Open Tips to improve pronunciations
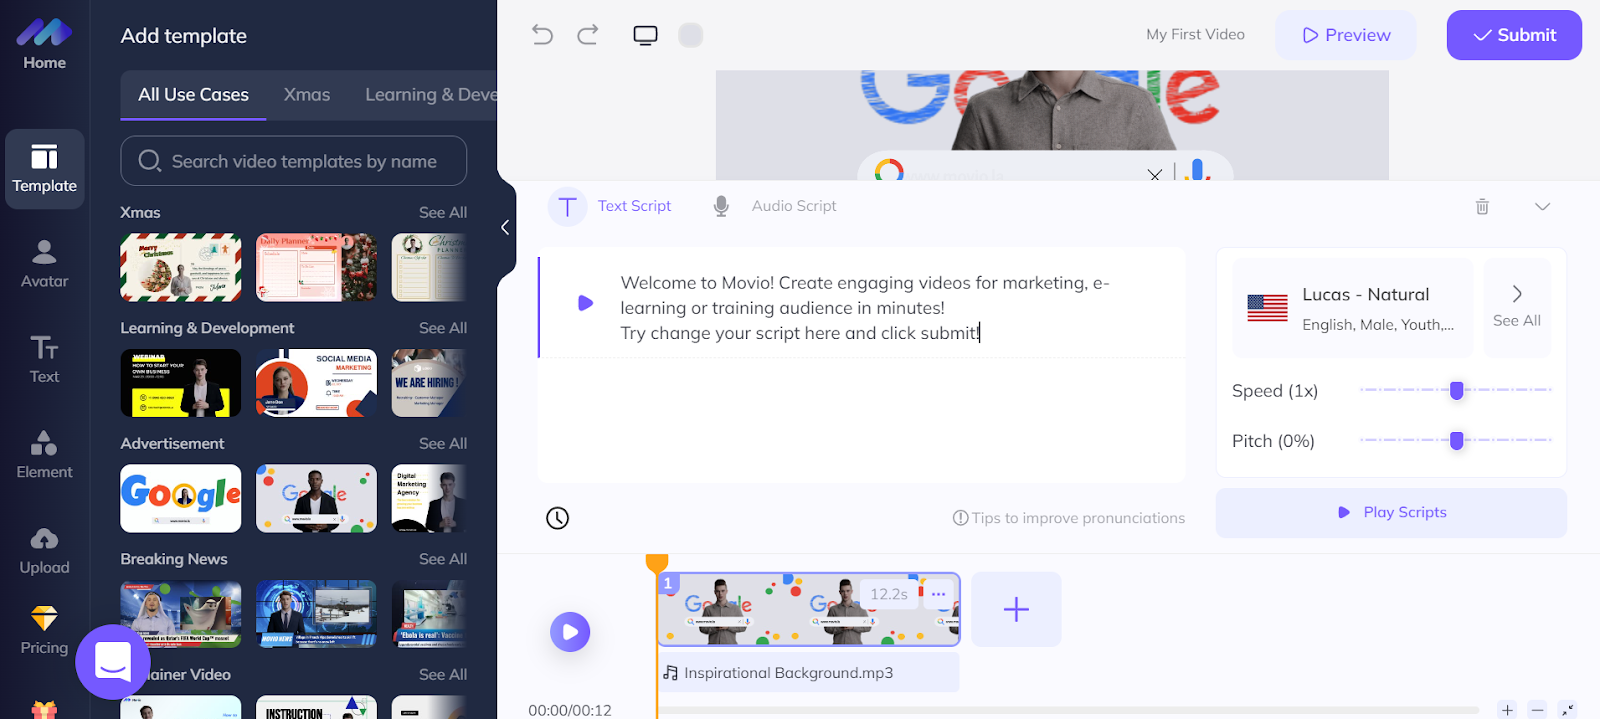This screenshot has height=719, width=1600. coord(1068,518)
